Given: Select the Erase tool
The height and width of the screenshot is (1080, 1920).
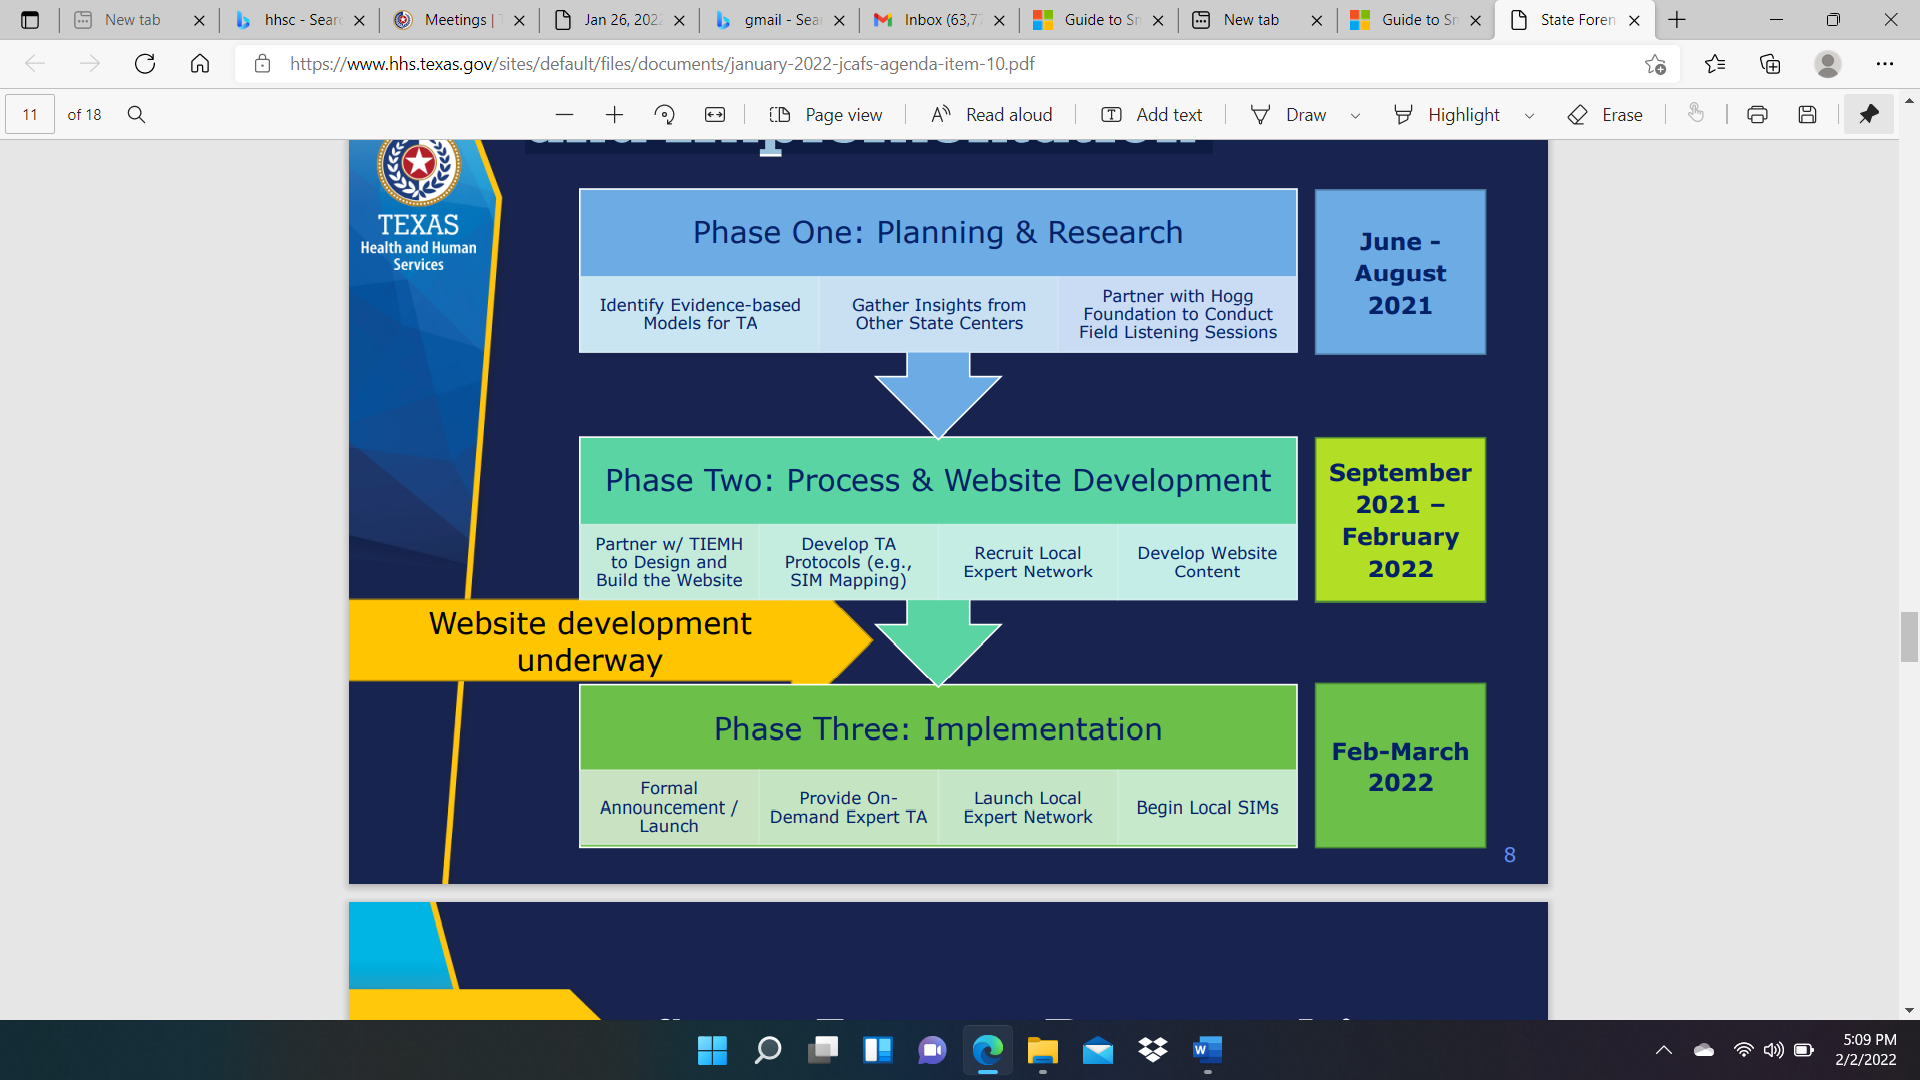Looking at the screenshot, I should 1605,115.
